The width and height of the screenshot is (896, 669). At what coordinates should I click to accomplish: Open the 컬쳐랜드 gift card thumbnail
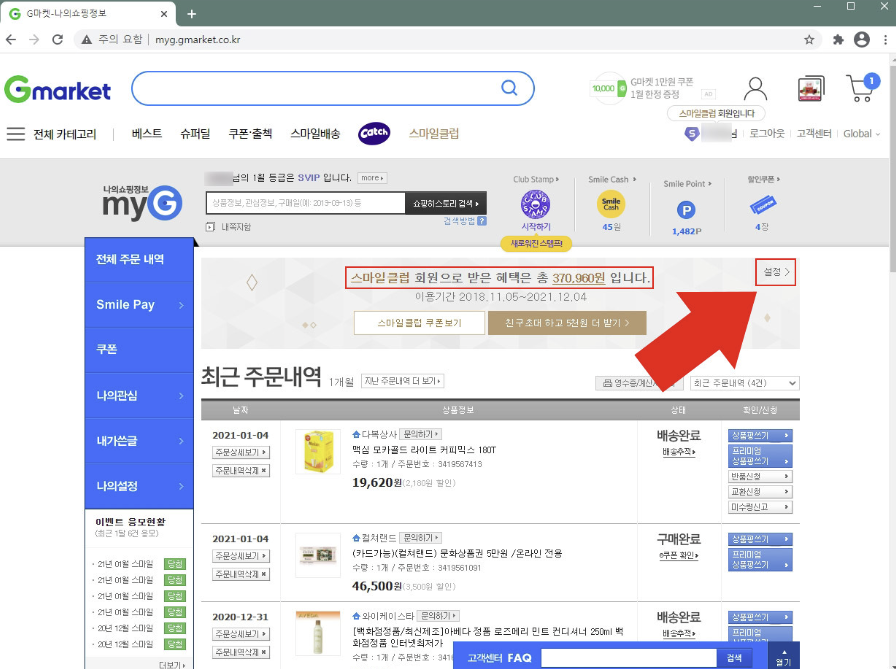[318, 555]
